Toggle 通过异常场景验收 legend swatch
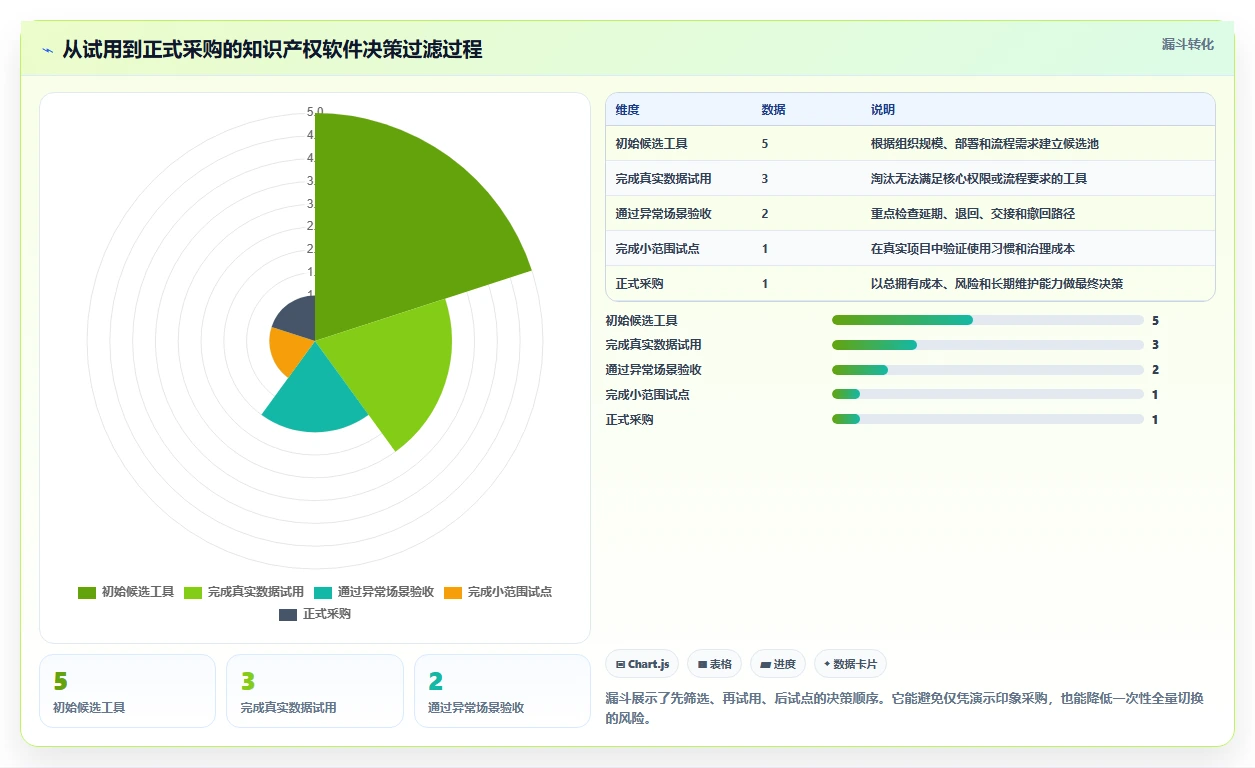 (323, 592)
